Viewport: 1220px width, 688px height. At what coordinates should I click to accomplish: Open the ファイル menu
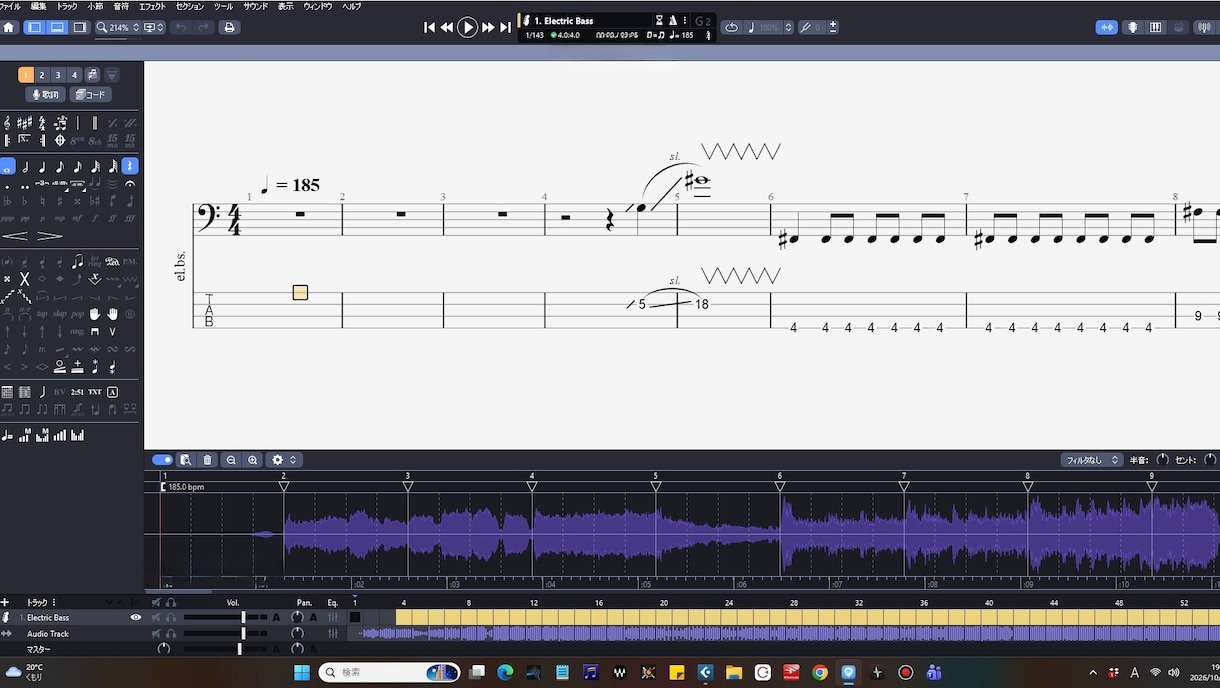pos(10,6)
